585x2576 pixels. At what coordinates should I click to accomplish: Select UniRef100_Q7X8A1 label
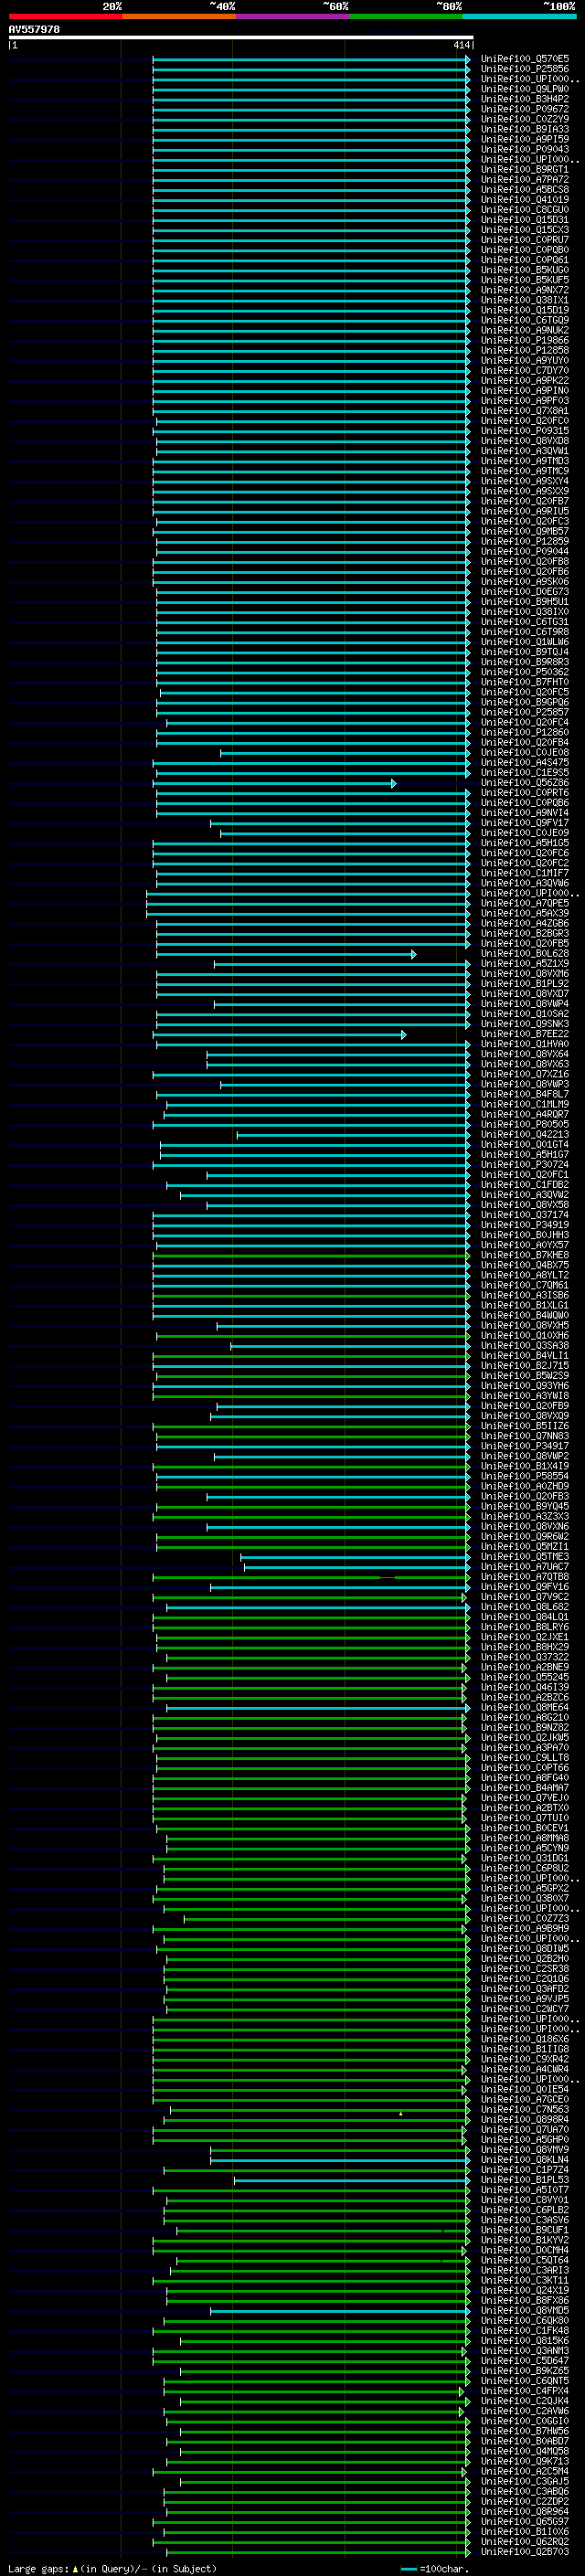525,410
